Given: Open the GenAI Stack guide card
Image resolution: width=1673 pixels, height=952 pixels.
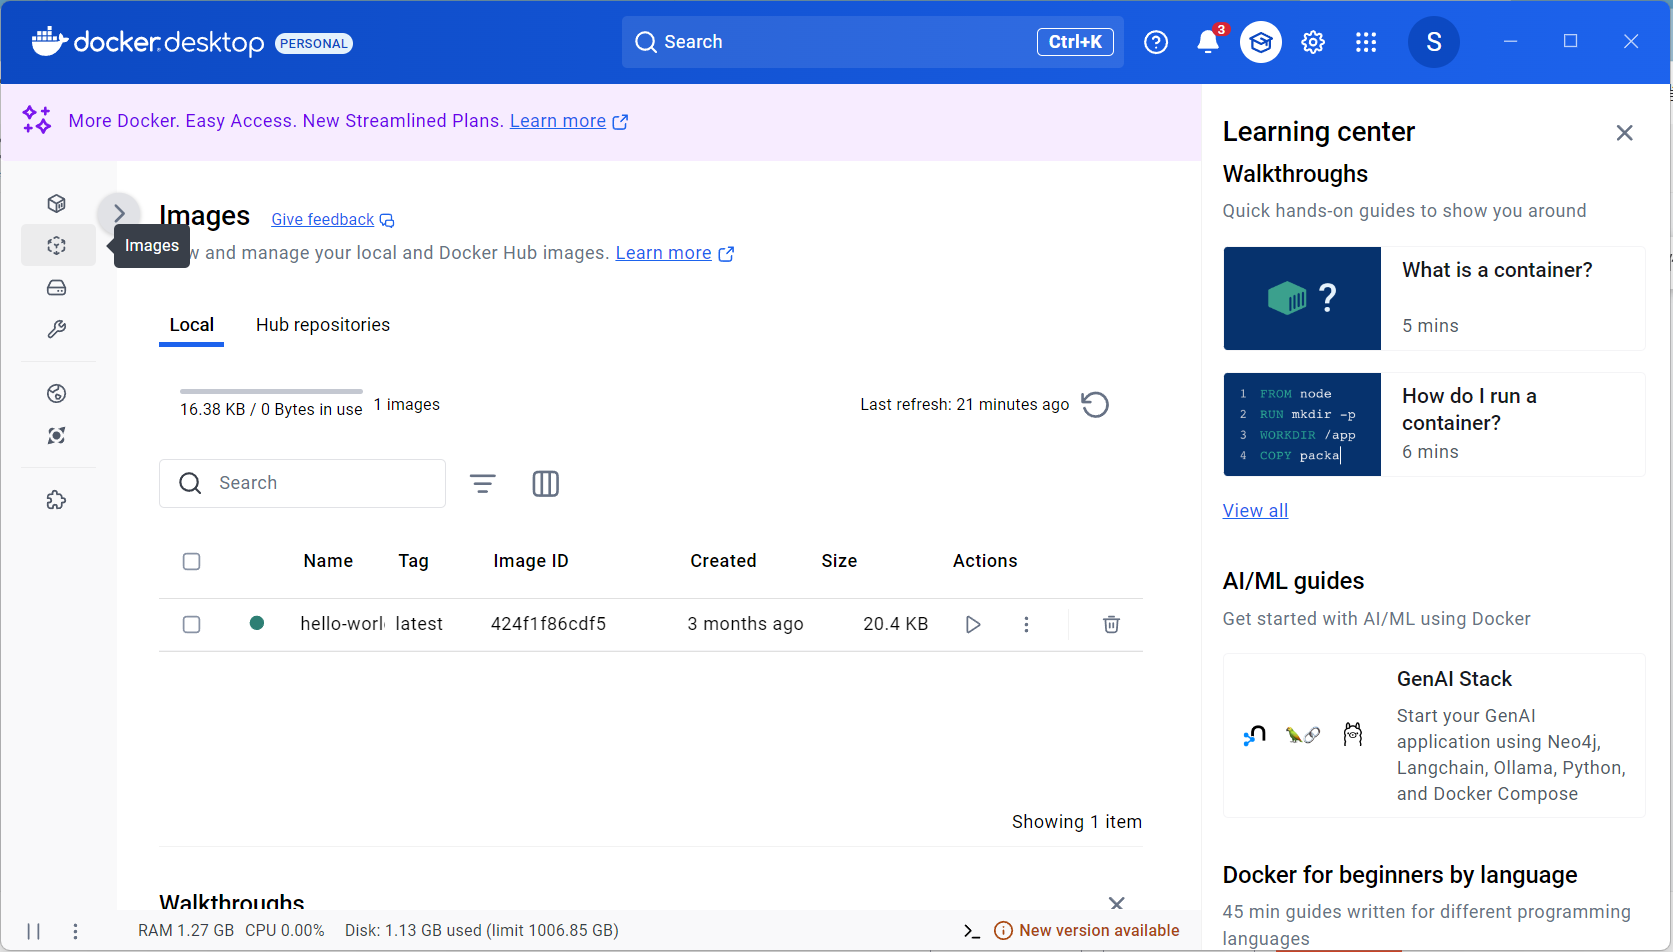Looking at the screenshot, I should (1434, 736).
